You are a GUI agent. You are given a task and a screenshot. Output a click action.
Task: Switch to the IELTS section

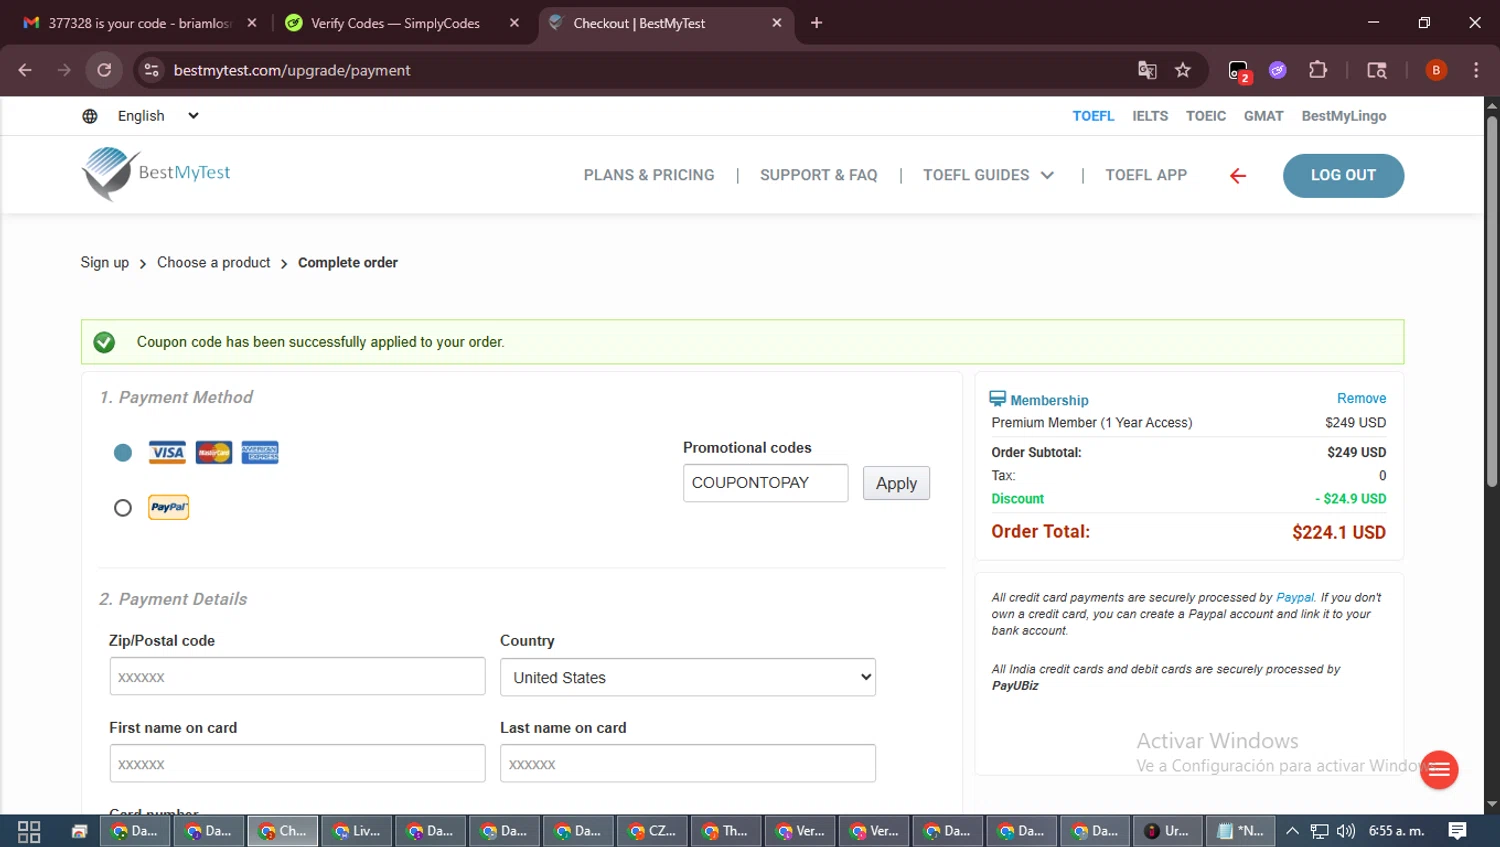point(1150,116)
